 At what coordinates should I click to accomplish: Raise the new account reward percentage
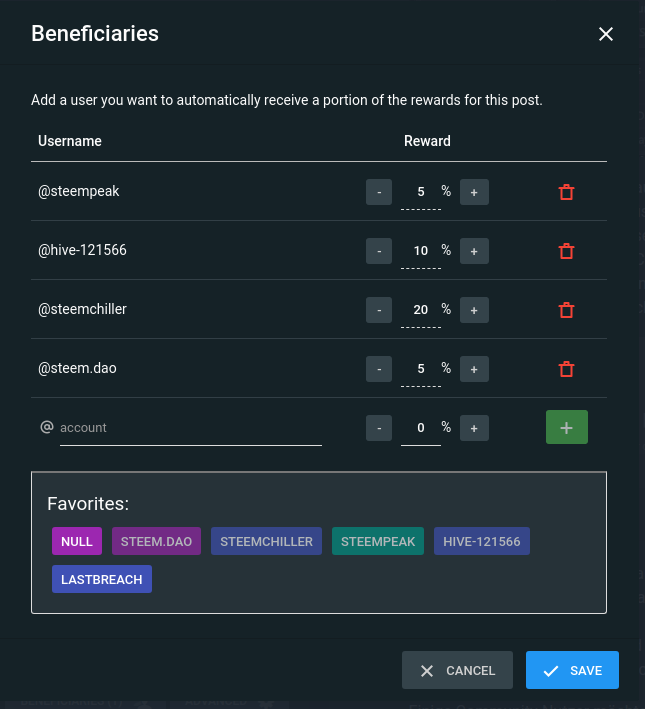pos(474,428)
